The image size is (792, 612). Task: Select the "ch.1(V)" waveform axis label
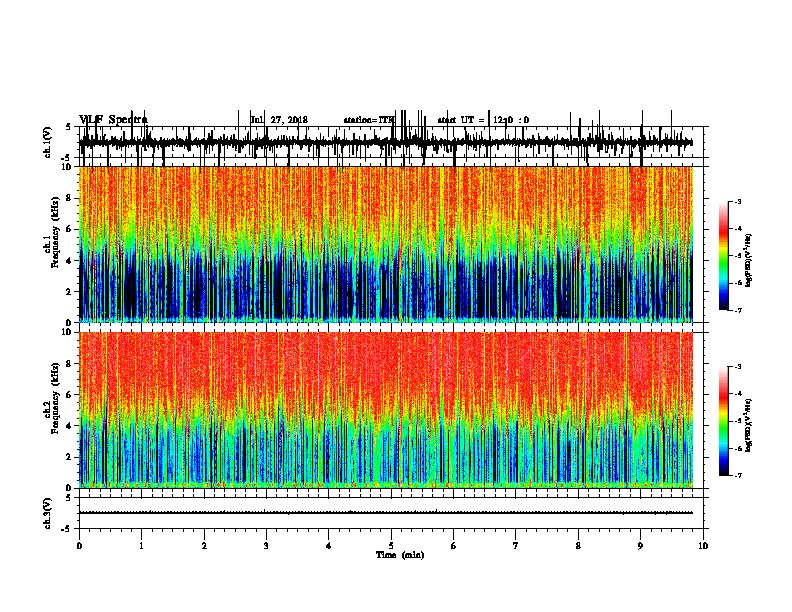pyautogui.click(x=48, y=142)
